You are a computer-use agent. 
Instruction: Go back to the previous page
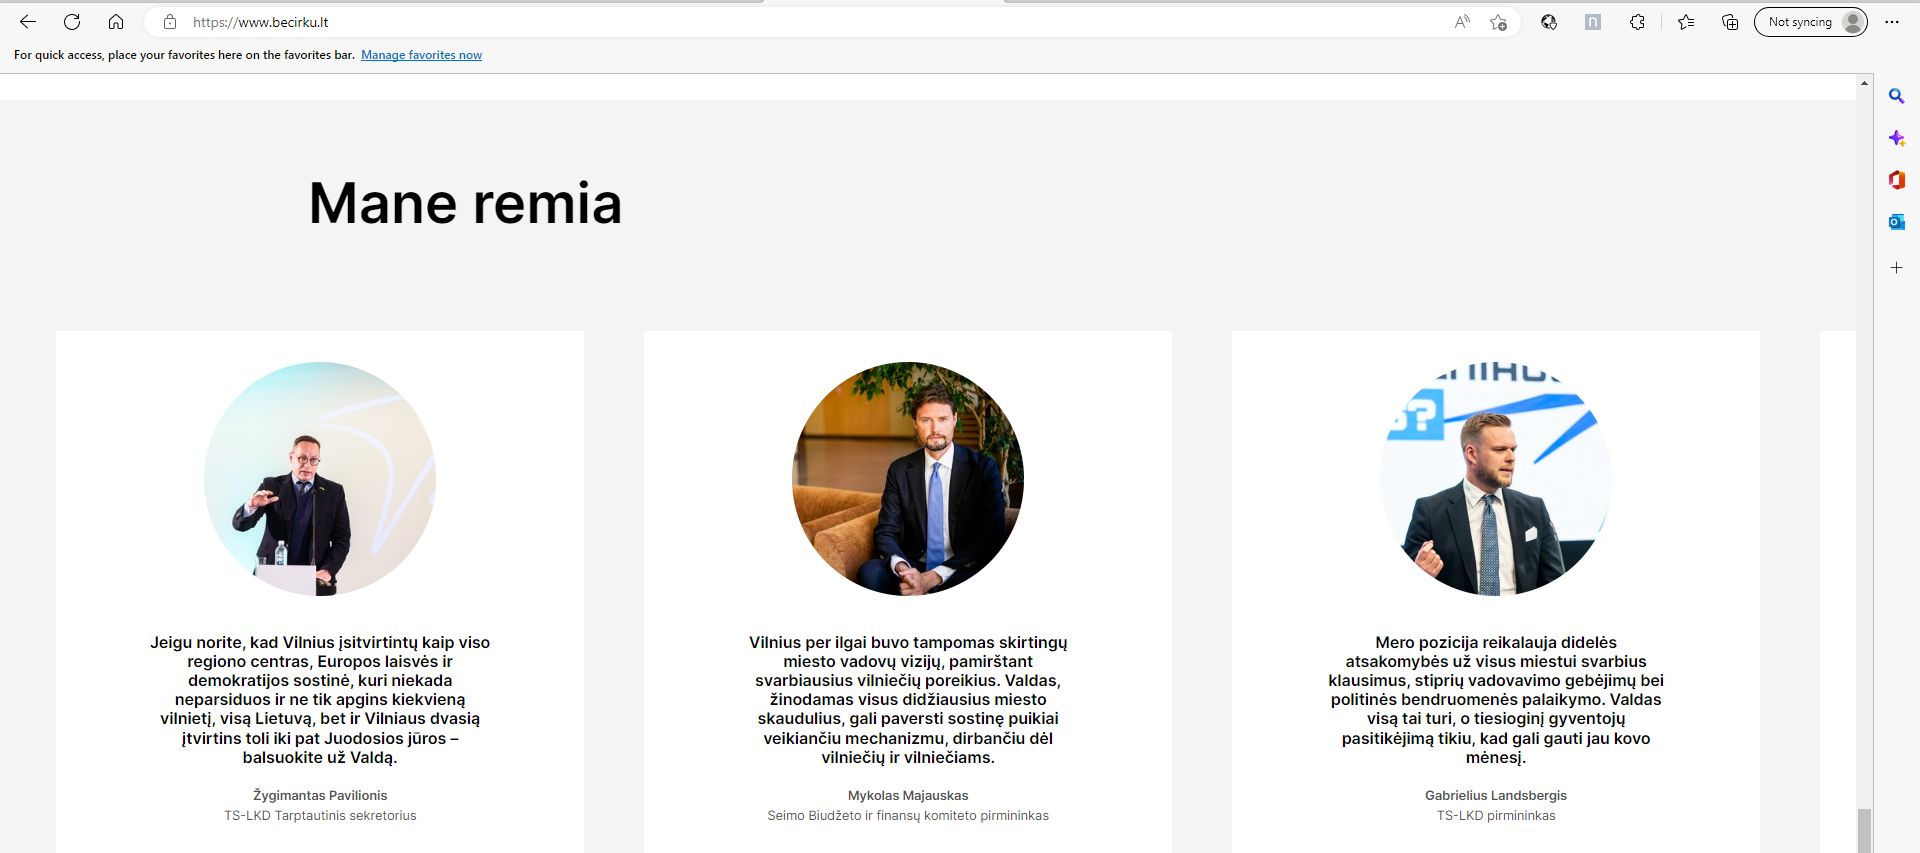28,22
